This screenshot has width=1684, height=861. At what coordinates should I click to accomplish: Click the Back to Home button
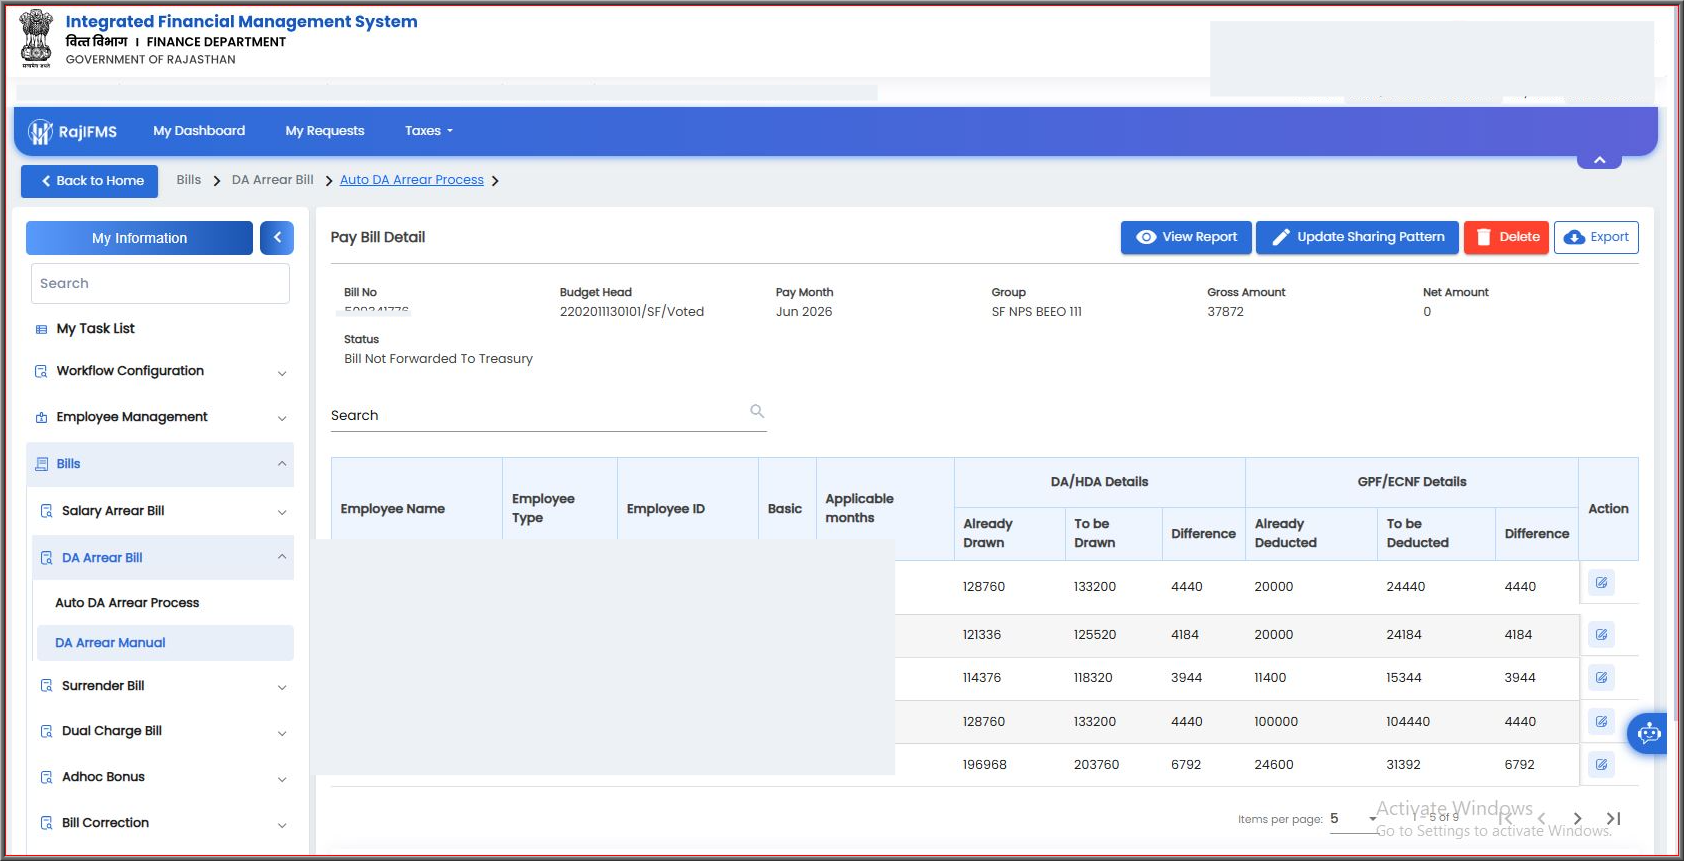(x=90, y=181)
